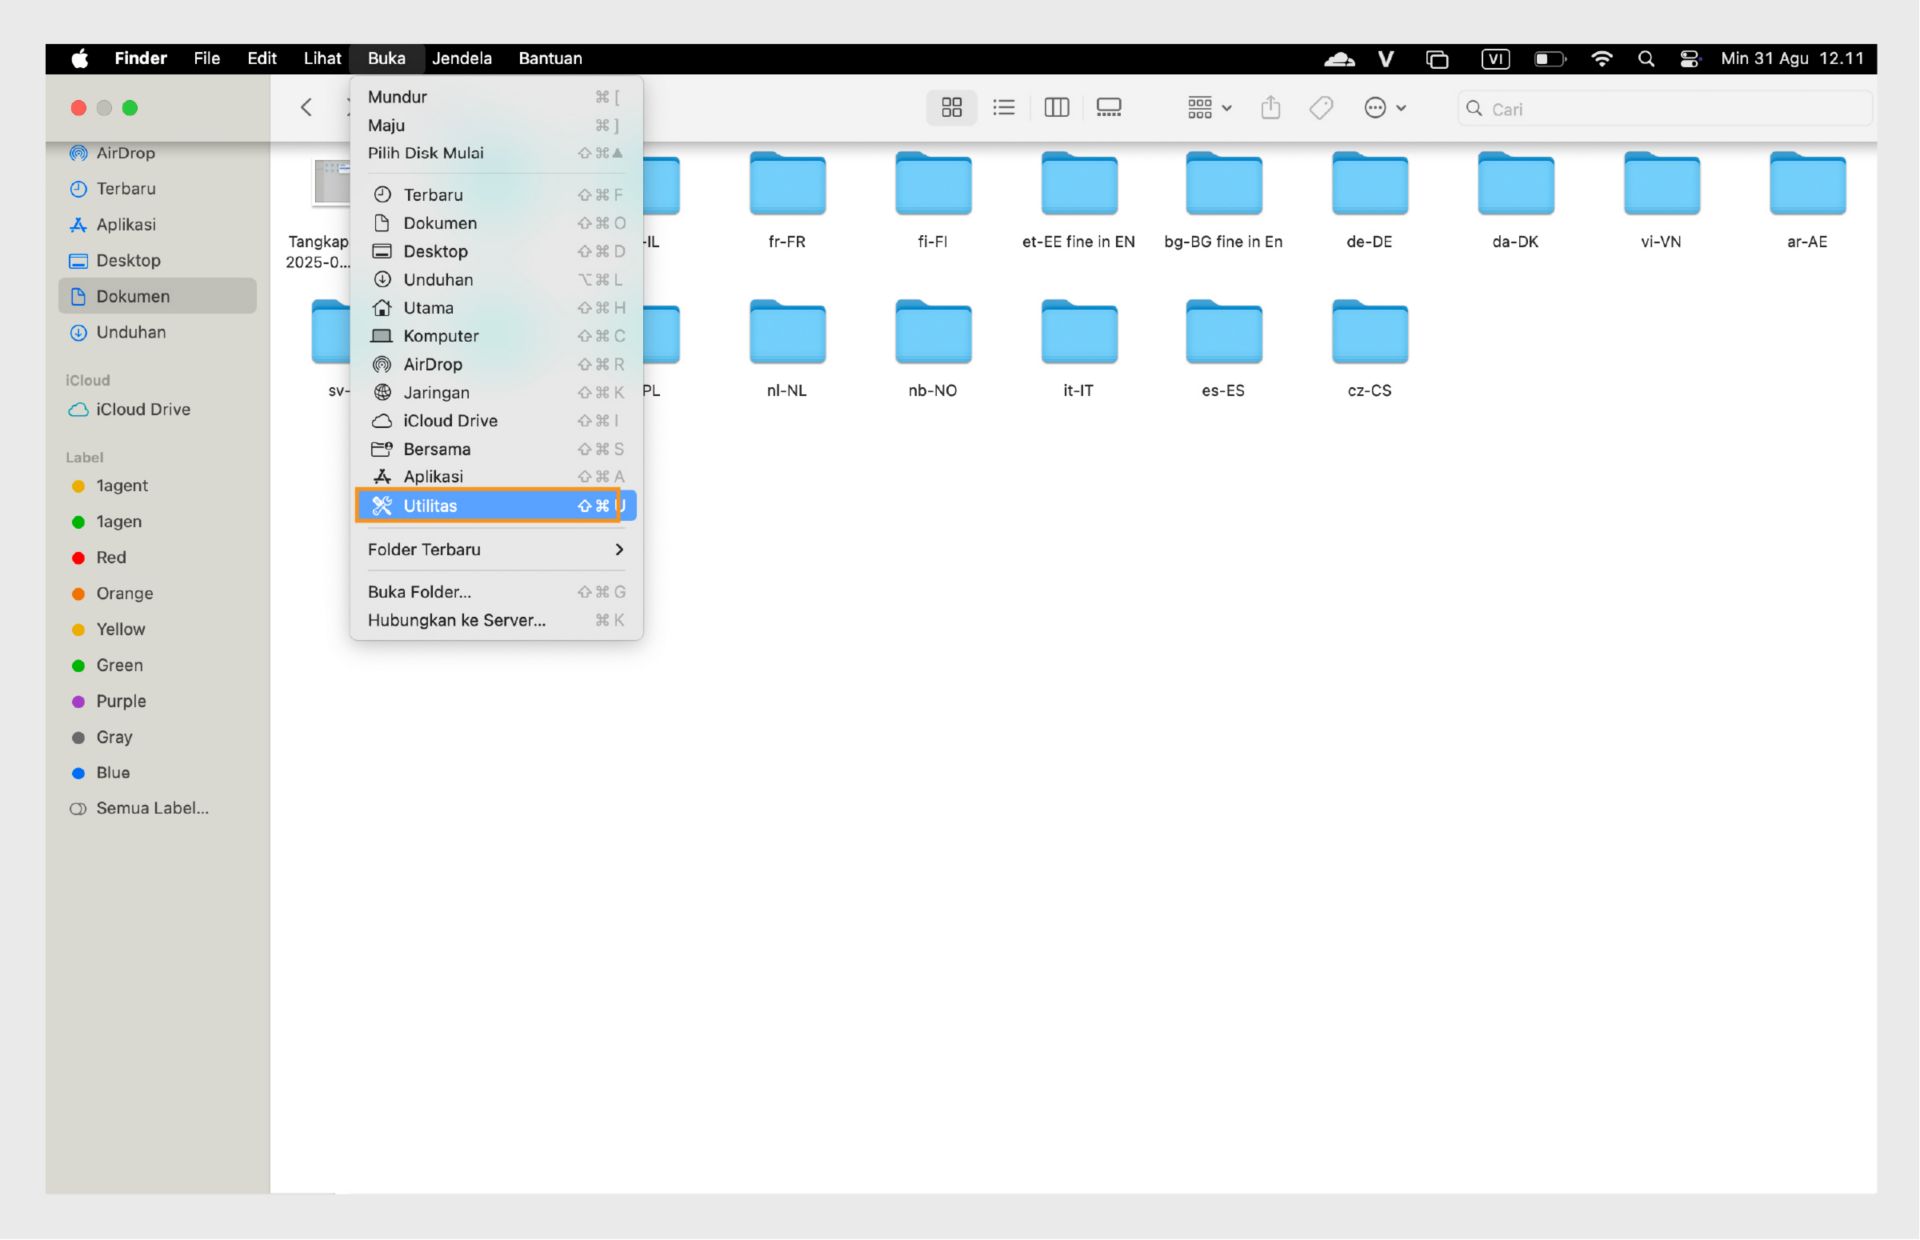Screen dimensions: 1920x1240
Task: Open the more actions ellipsis dropdown
Action: click(1385, 108)
